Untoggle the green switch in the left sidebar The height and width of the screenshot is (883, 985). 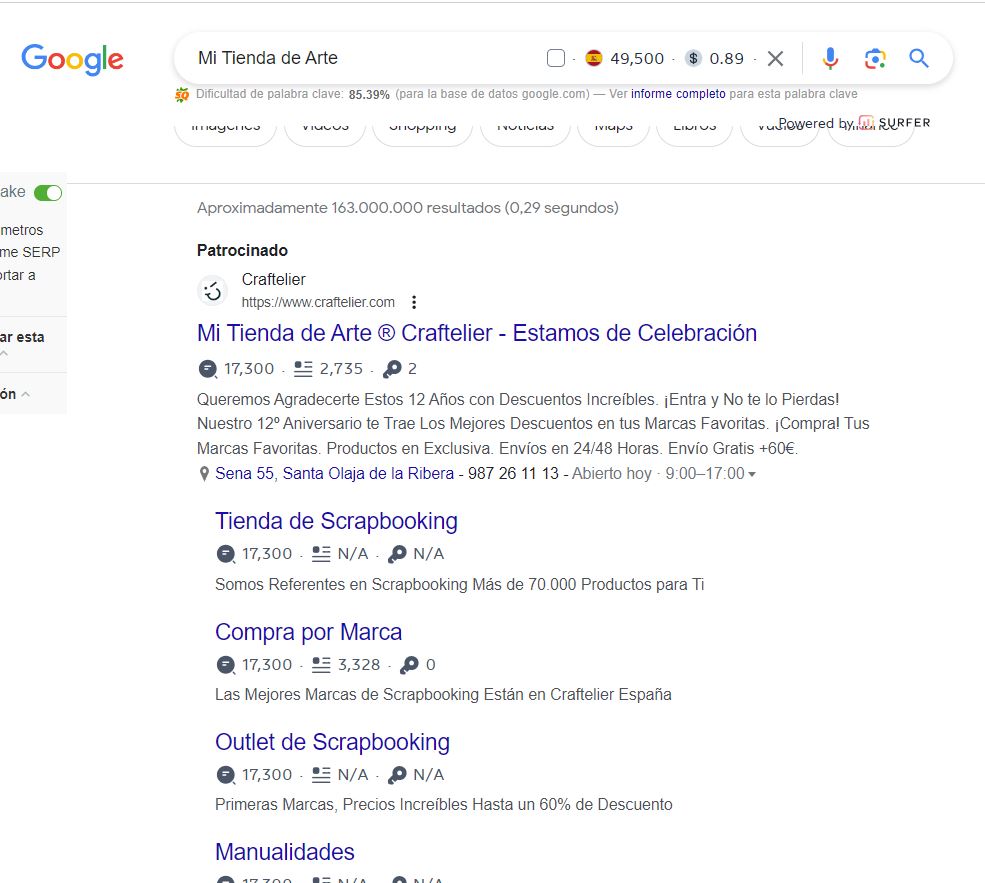pos(49,192)
